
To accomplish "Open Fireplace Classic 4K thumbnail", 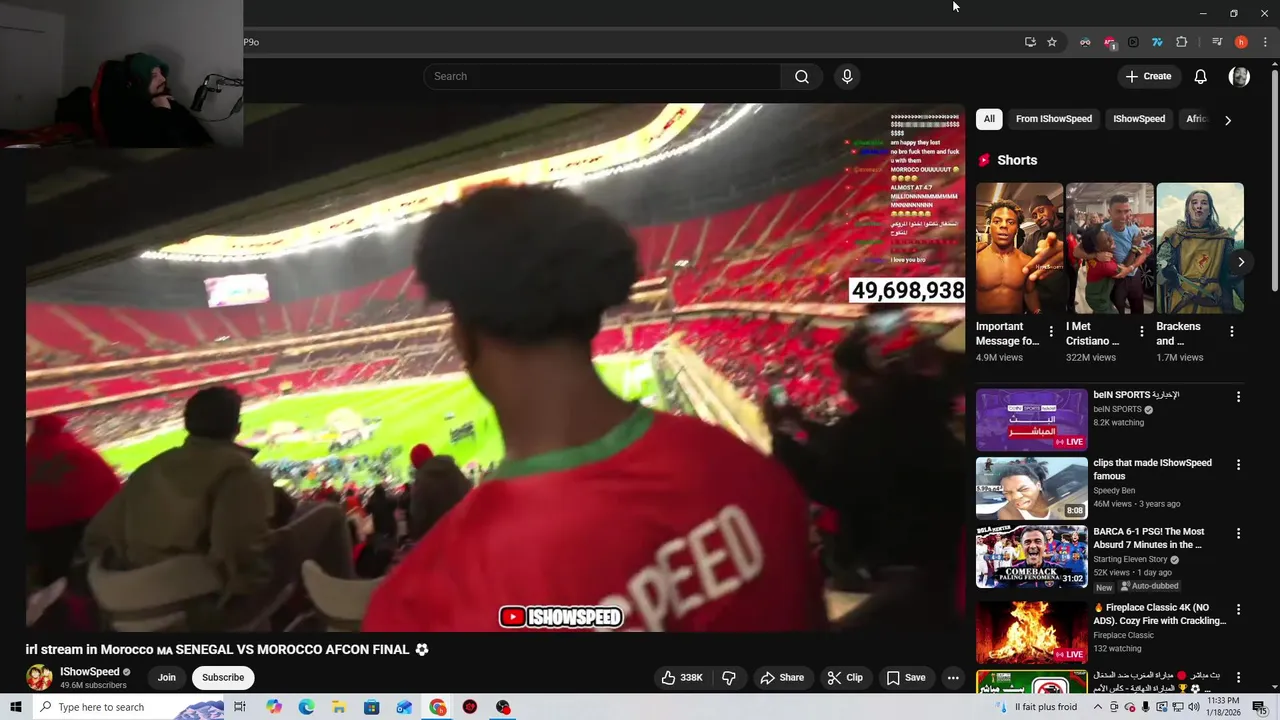I will (1032, 632).
